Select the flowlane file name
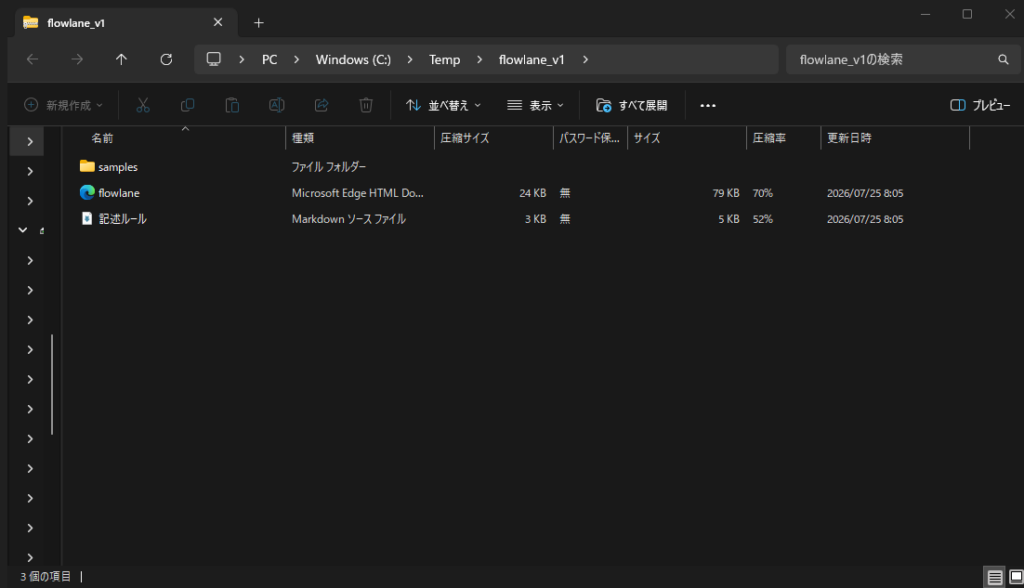 pos(119,193)
